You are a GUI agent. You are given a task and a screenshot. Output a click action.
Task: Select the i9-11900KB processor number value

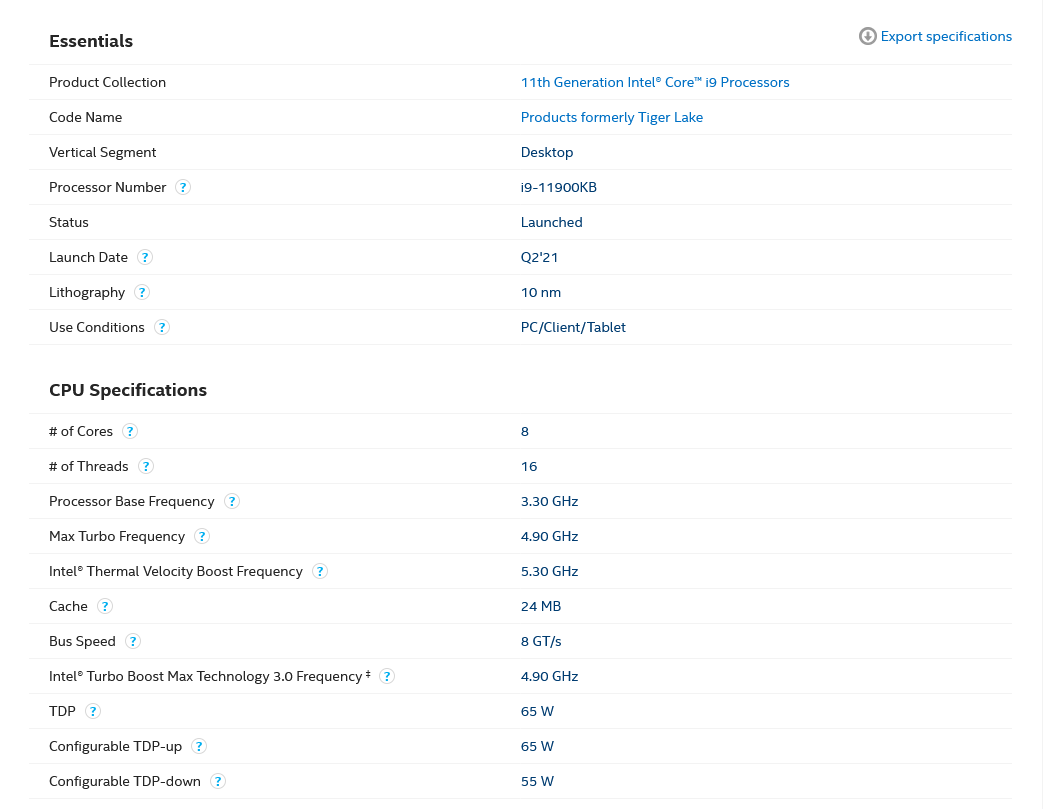[x=558, y=187]
